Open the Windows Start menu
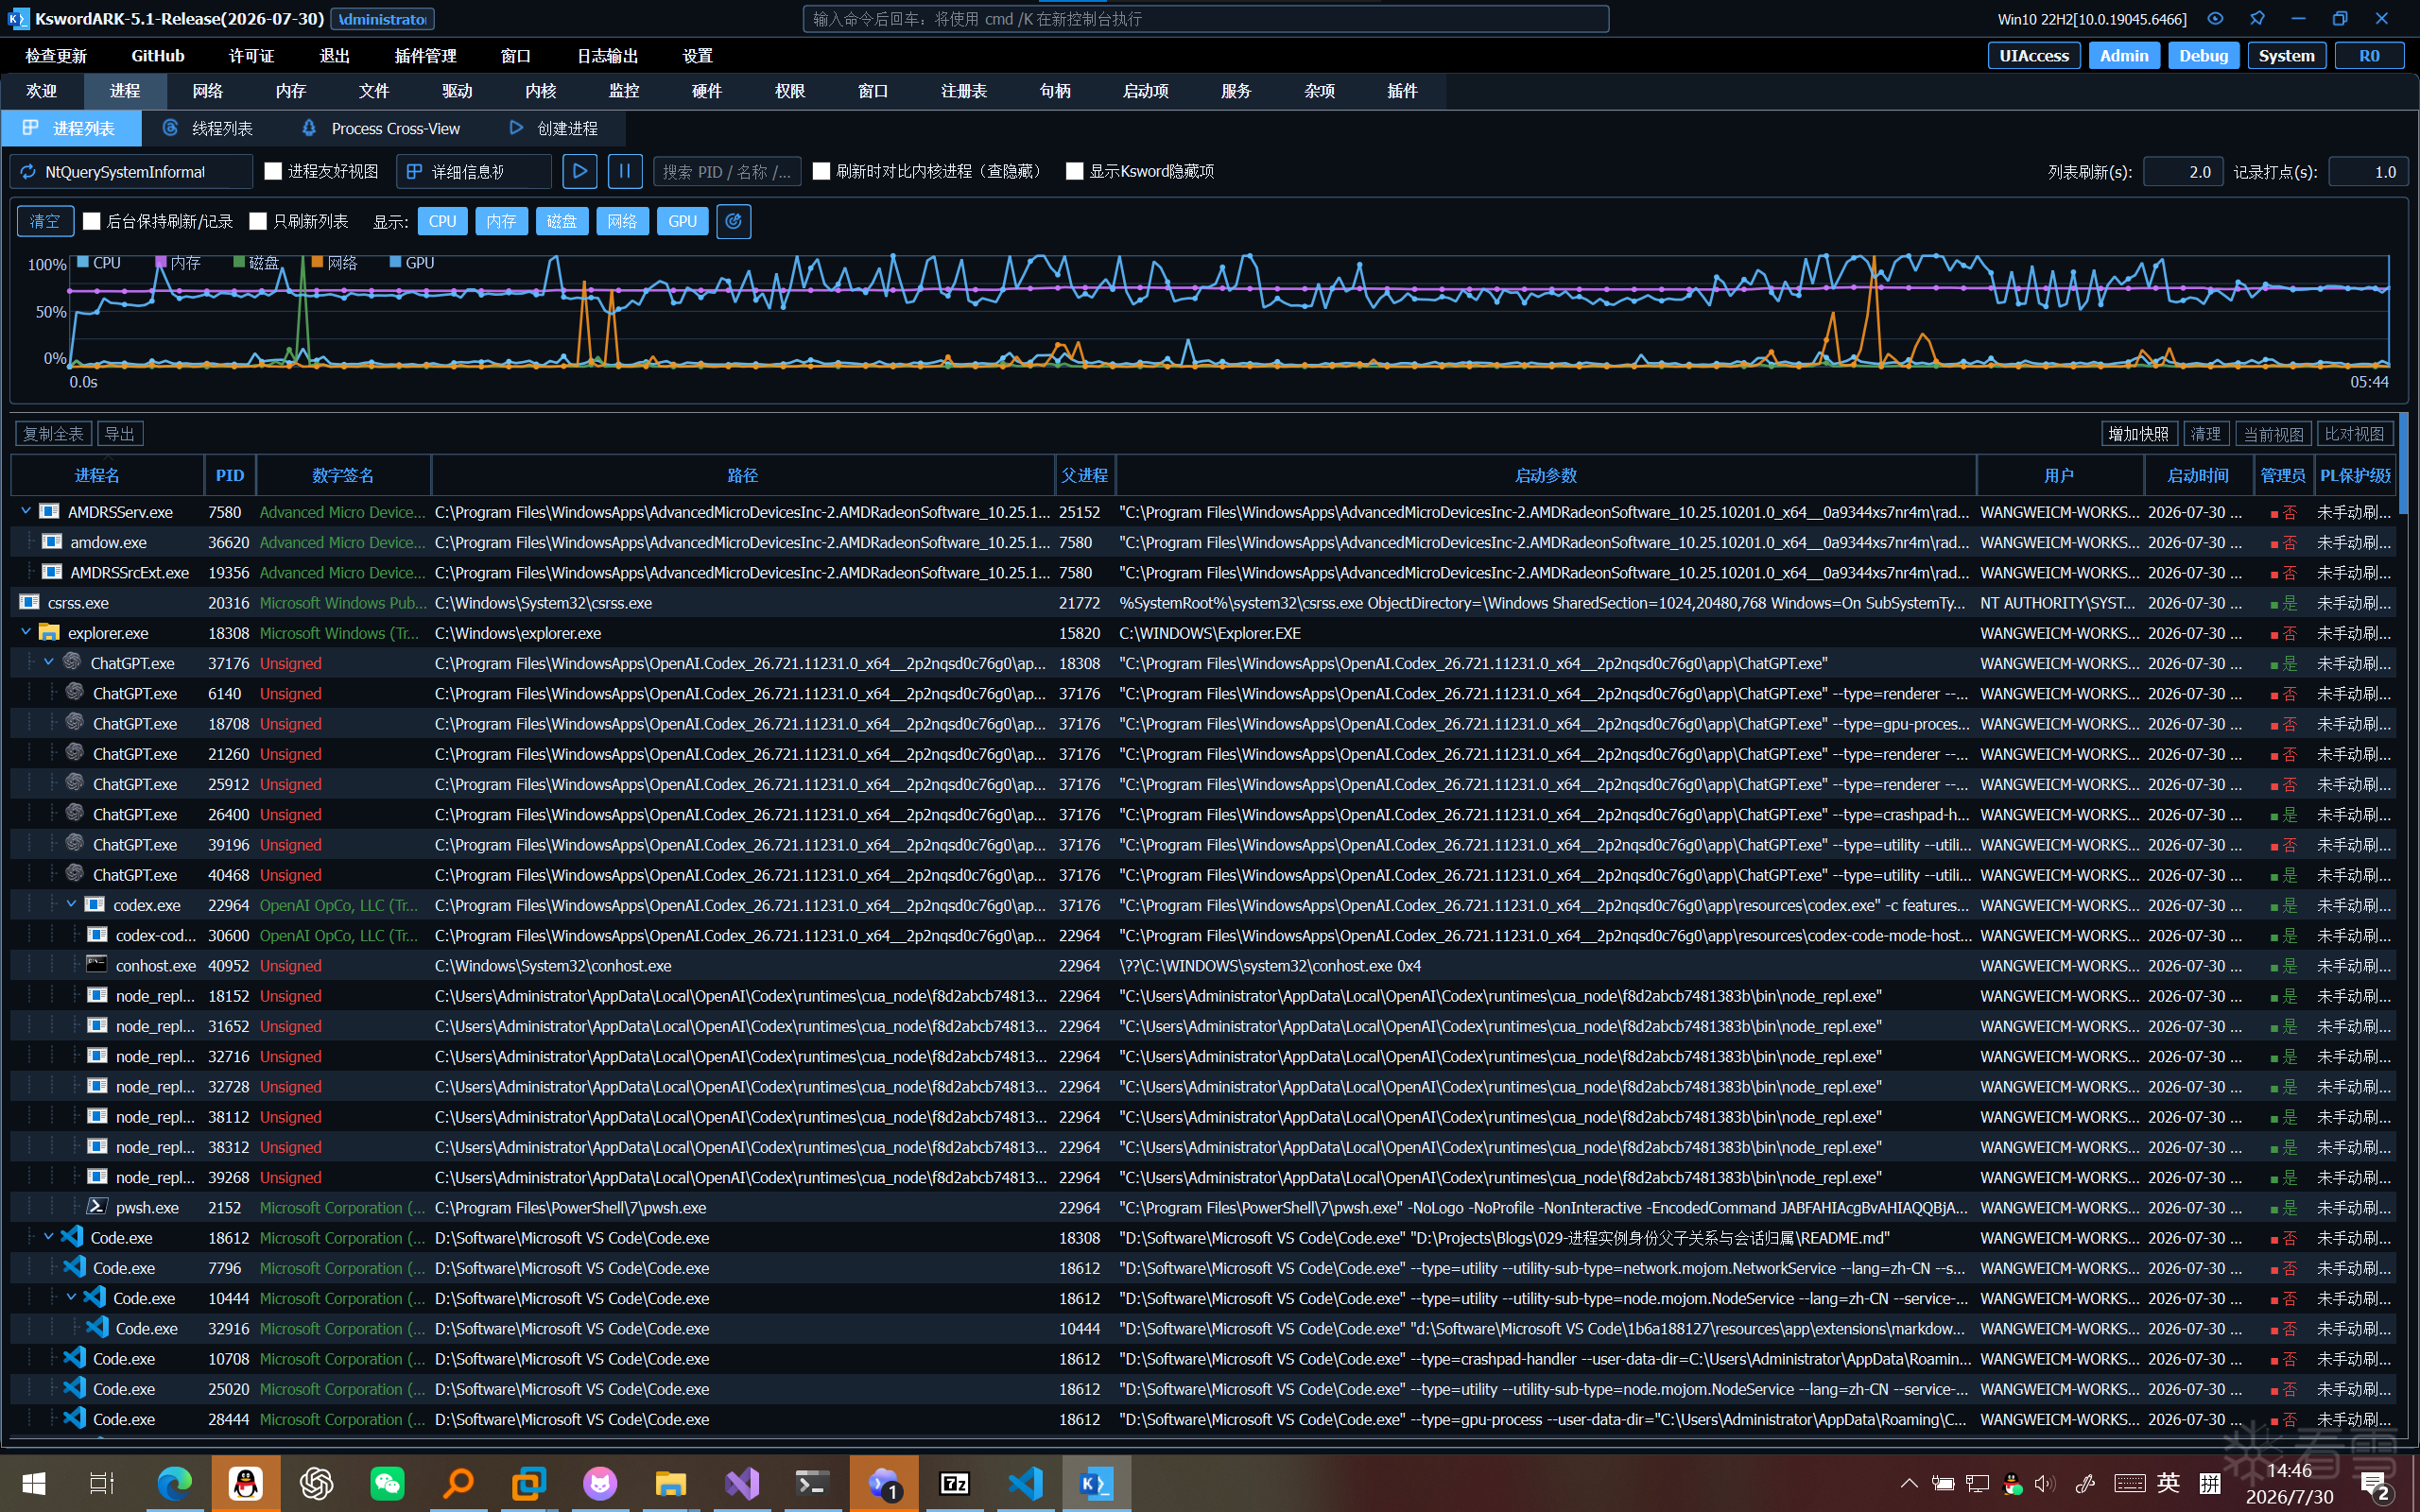Screen dimensions: 2420x1512 34,1483
